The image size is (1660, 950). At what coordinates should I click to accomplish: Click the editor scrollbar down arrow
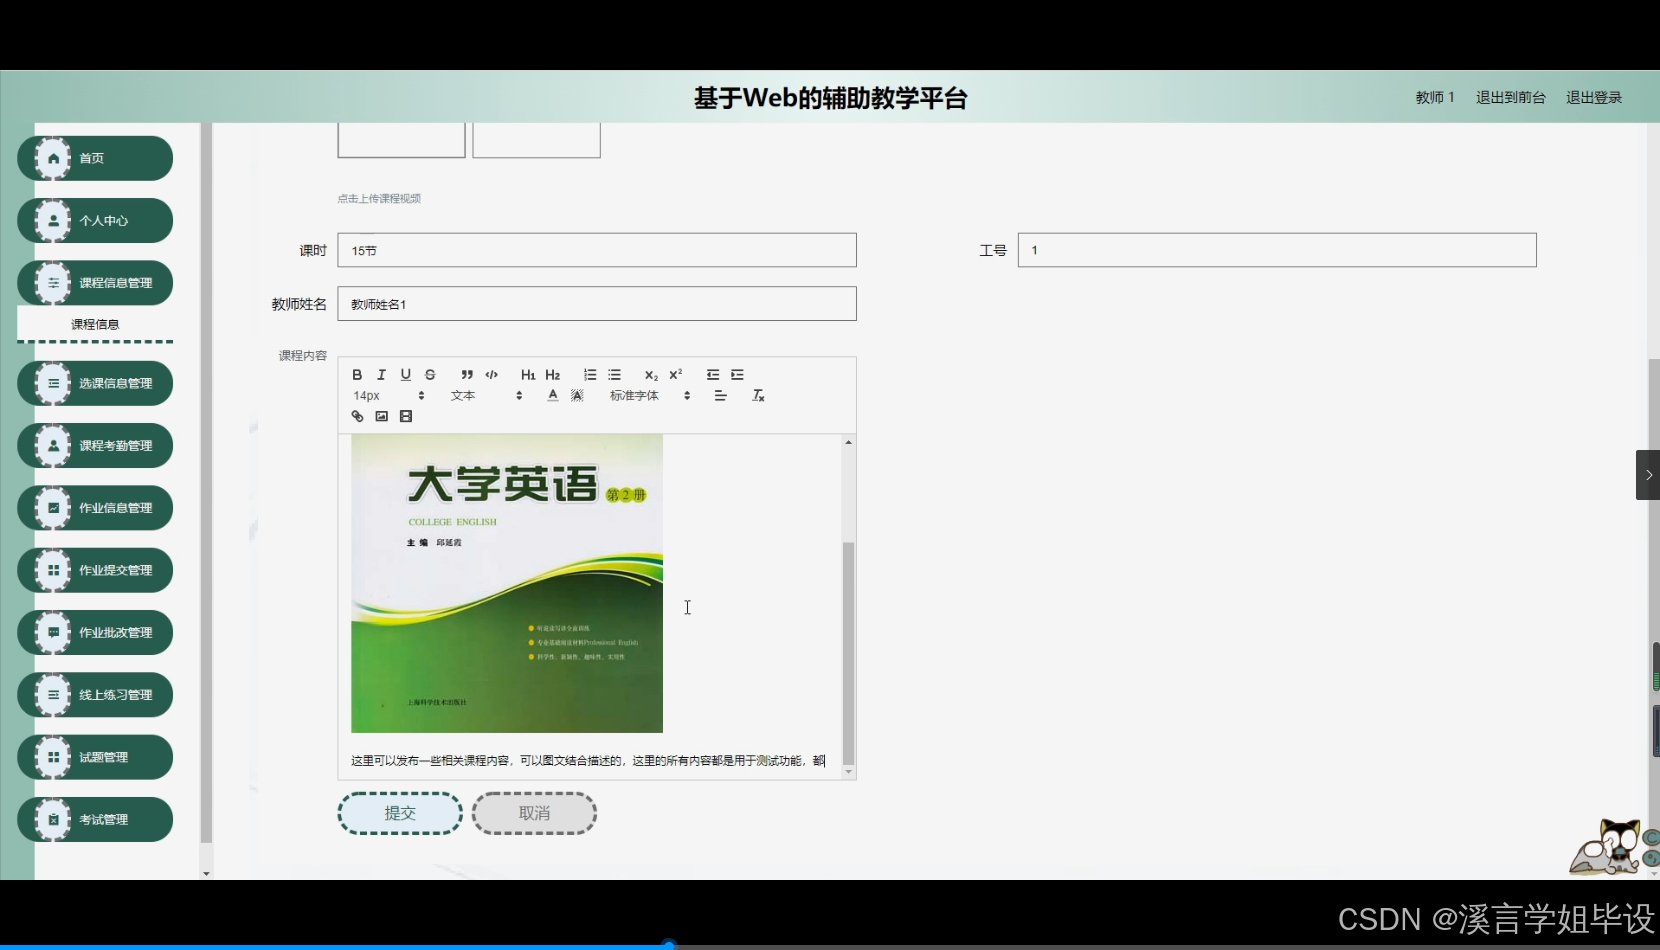pyautogui.click(x=848, y=772)
